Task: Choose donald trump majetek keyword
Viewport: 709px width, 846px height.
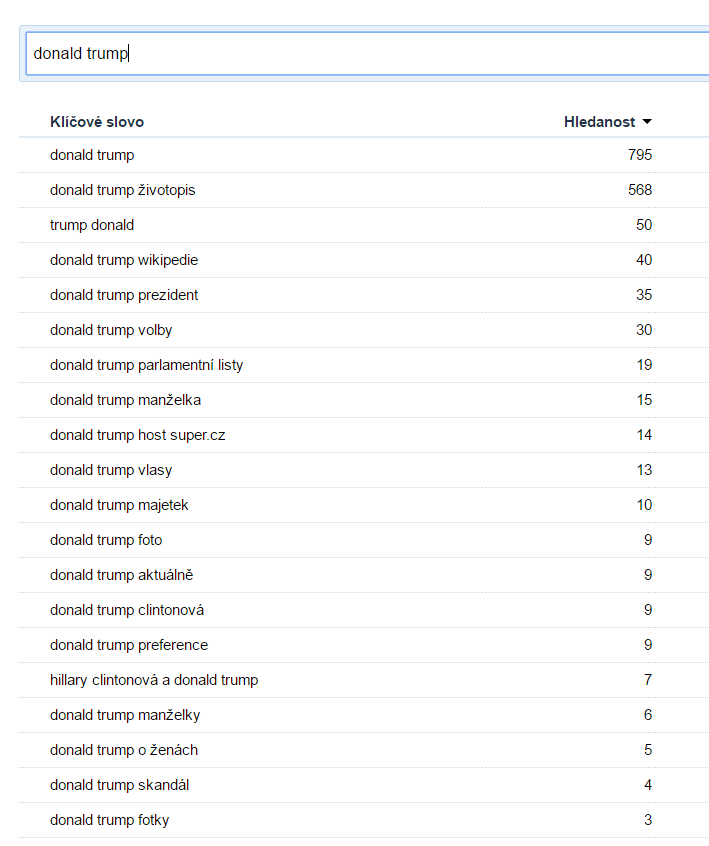Action: click(x=119, y=505)
